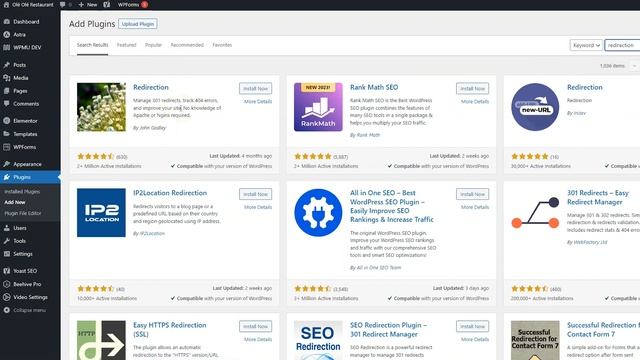Open Video Settings in sidebar
640x360 pixels.
(x=30, y=297)
